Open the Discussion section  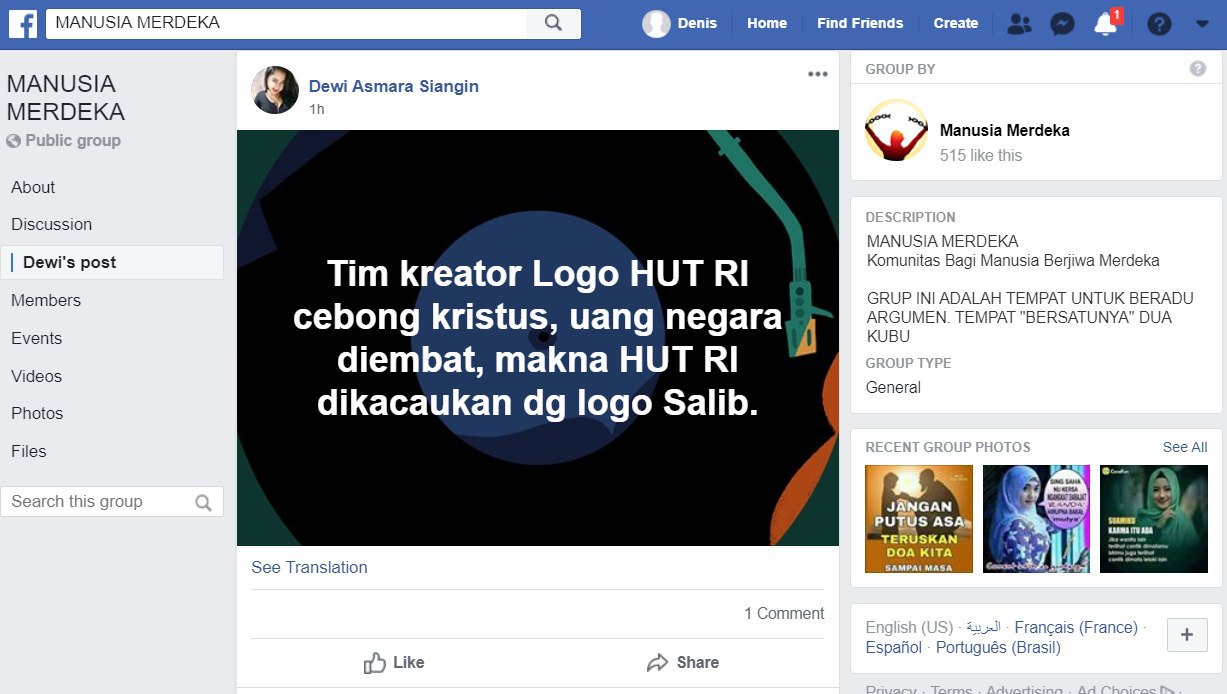pos(52,224)
